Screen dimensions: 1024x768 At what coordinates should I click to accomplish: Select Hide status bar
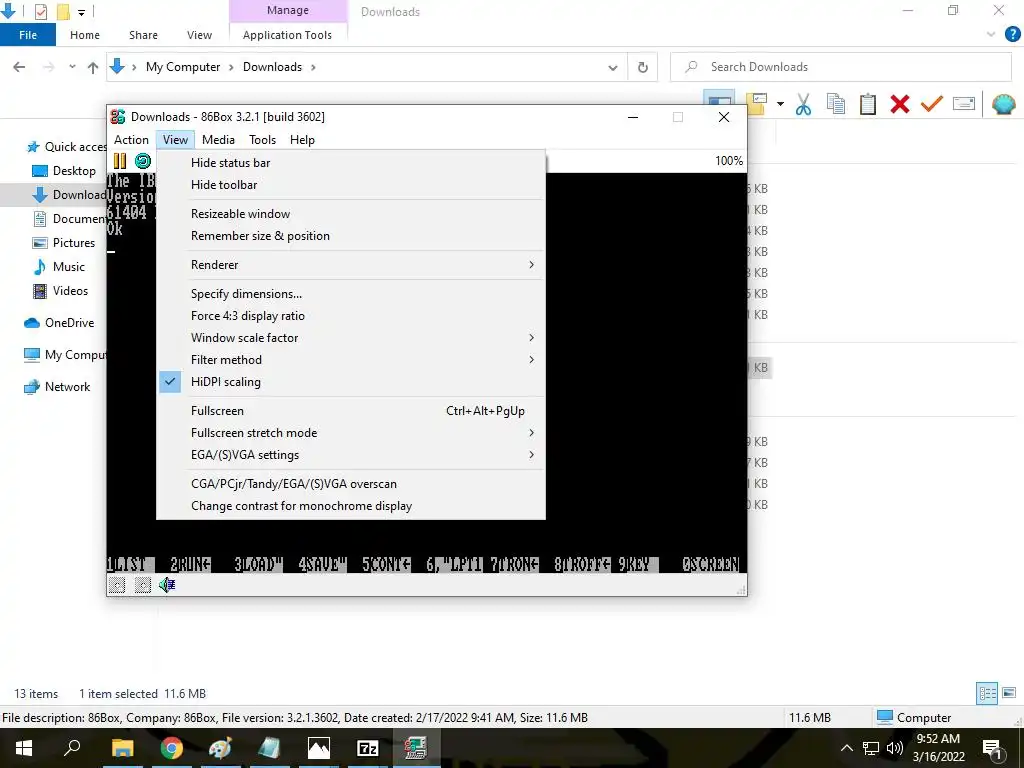[351, 163]
